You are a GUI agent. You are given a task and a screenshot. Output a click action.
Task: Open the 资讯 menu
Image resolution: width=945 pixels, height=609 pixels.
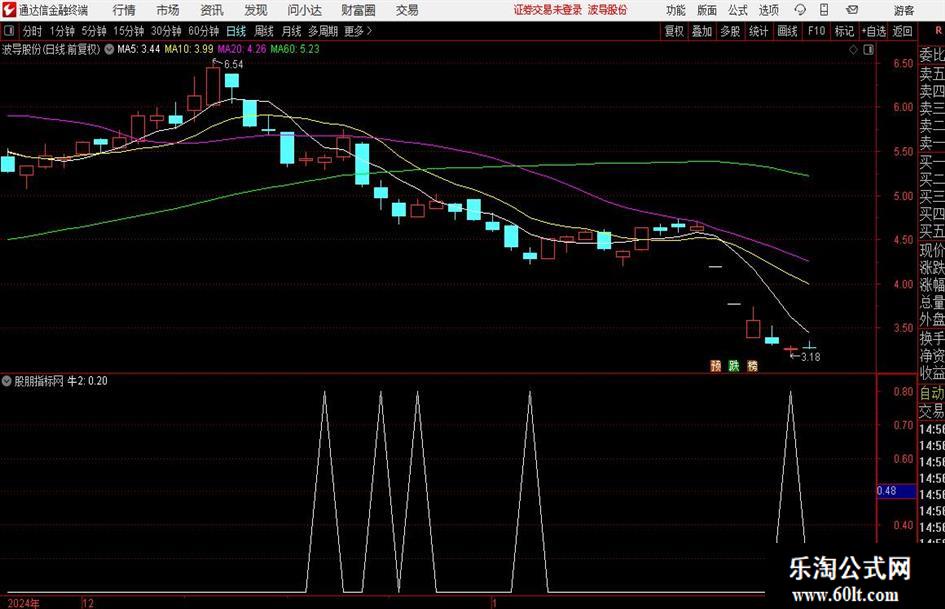tap(212, 10)
